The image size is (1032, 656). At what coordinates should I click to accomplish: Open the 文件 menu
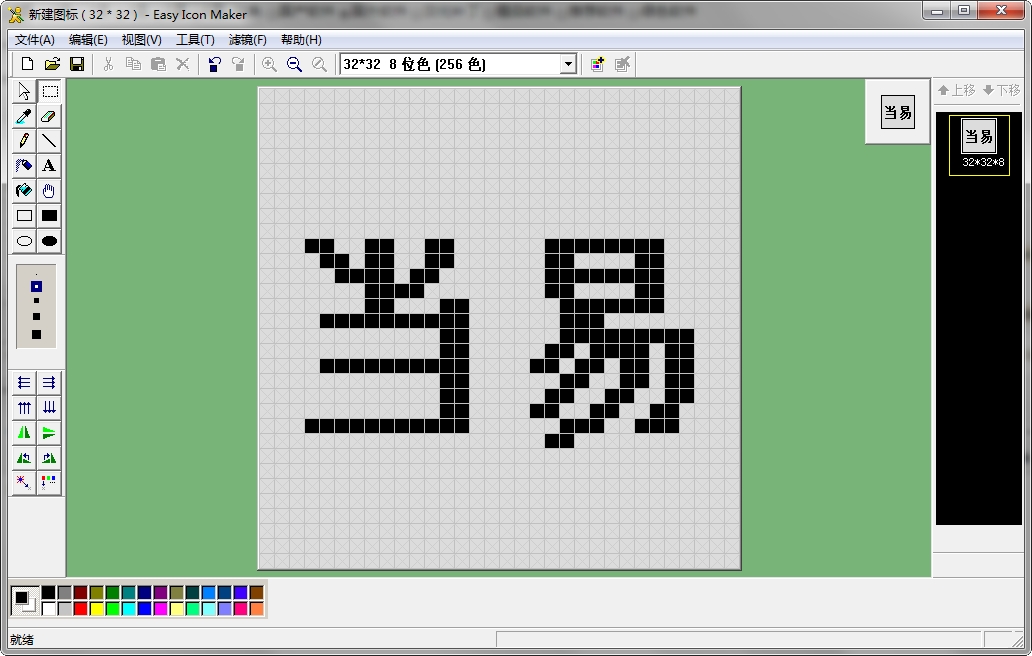(33, 39)
